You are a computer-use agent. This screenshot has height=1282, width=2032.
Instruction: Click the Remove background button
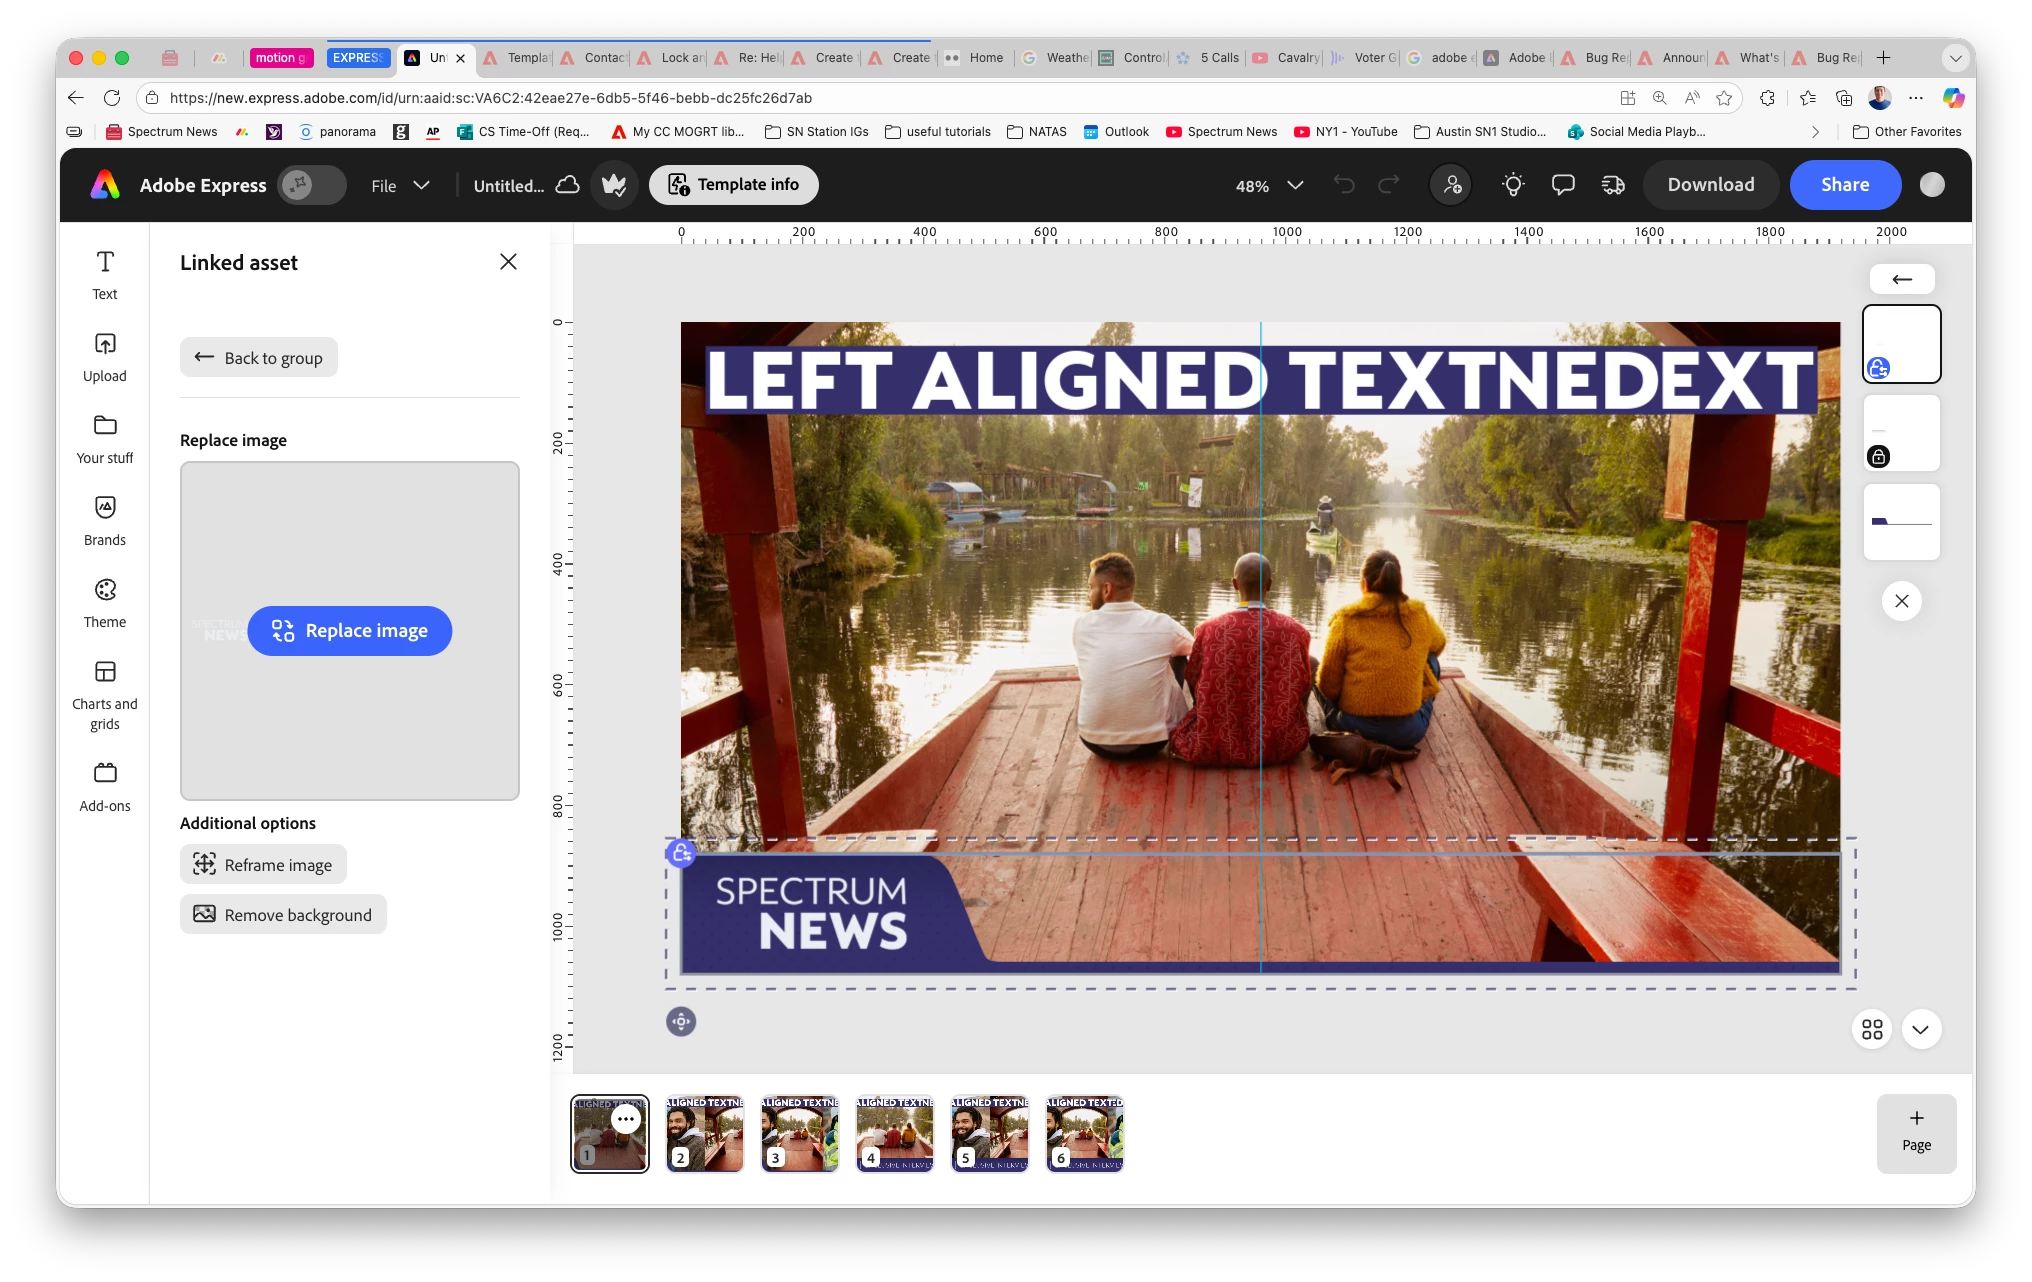283,915
